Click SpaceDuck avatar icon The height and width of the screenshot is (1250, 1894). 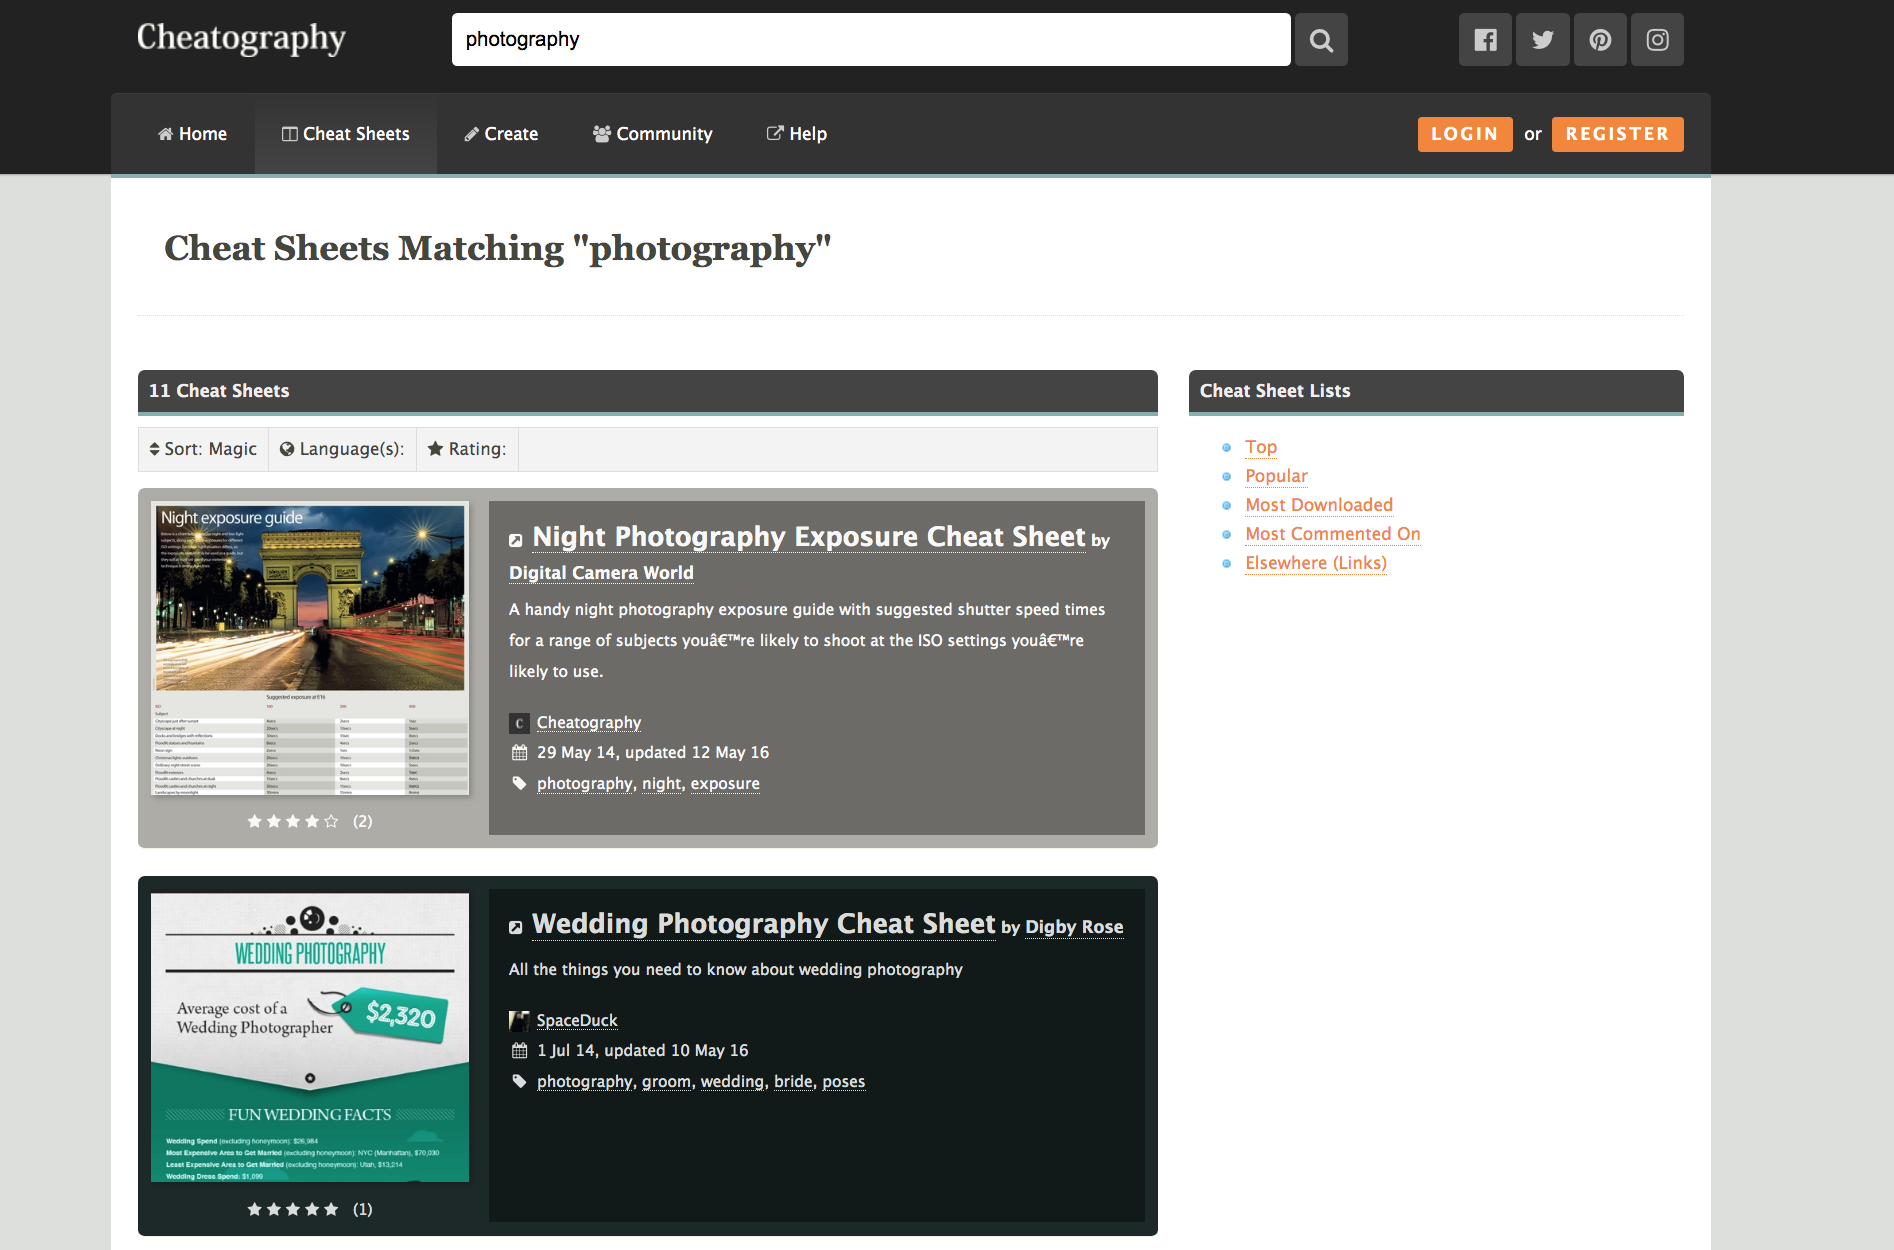pos(519,1021)
